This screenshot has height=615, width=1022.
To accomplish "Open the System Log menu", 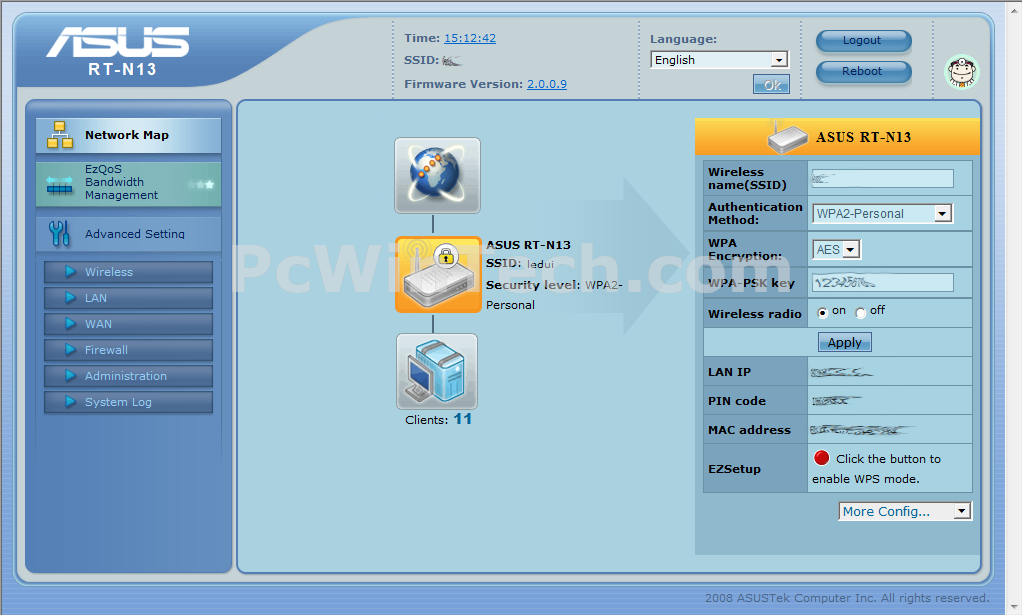I will point(128,402).
